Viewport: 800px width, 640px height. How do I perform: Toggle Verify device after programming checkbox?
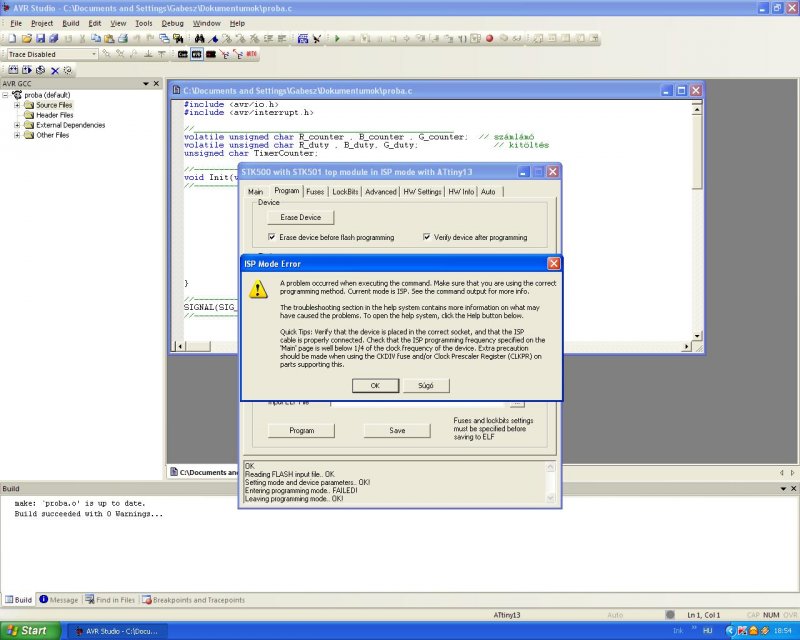tap(427, 237)
